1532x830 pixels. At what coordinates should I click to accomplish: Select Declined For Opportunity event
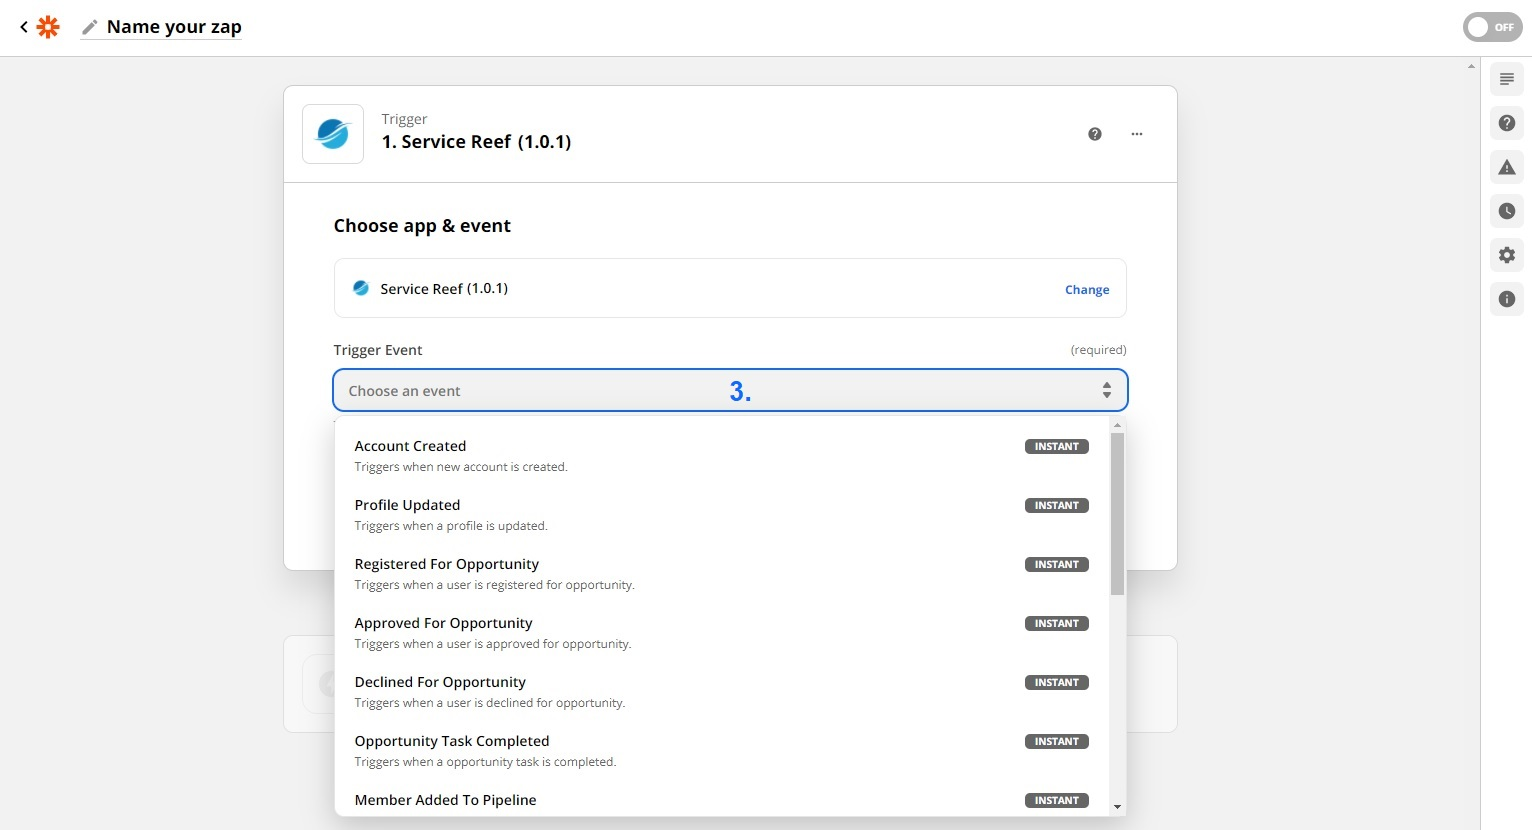tap(721, 692)
